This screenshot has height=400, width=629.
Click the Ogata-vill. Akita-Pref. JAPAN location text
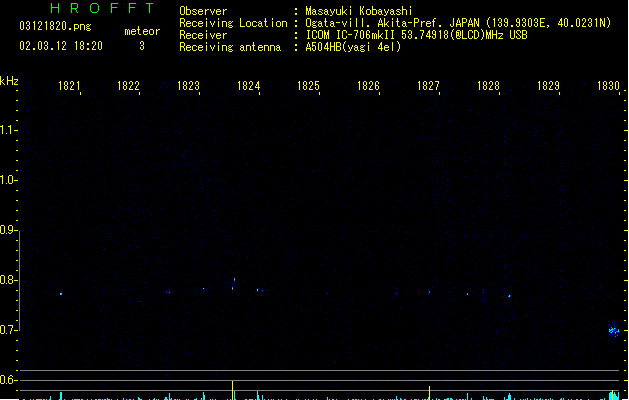(x=458, y=23)
